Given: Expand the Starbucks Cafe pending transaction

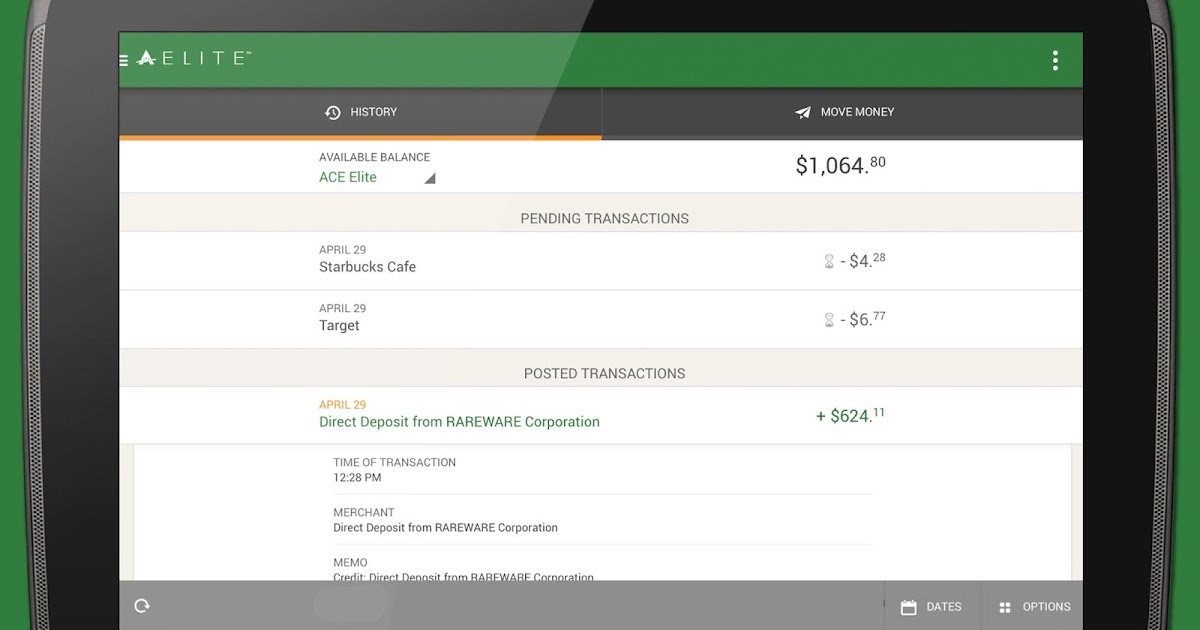Looking at the screenshot, I should tap(367, 267).
